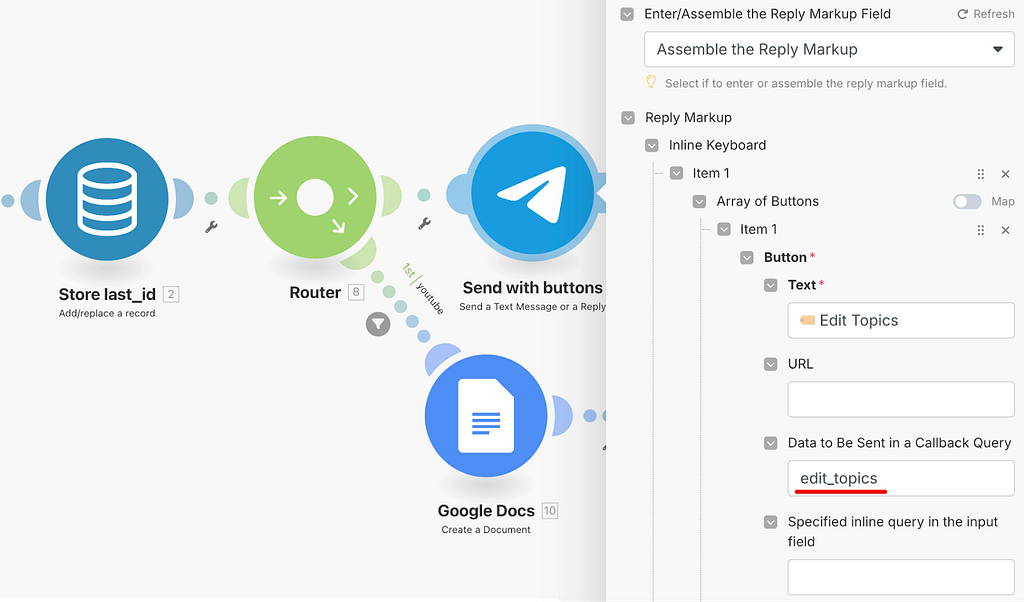This screenshot has width=1024, height=602.
Task: Open the filter icon on the youtube route
Action: (x=378, y=324)
